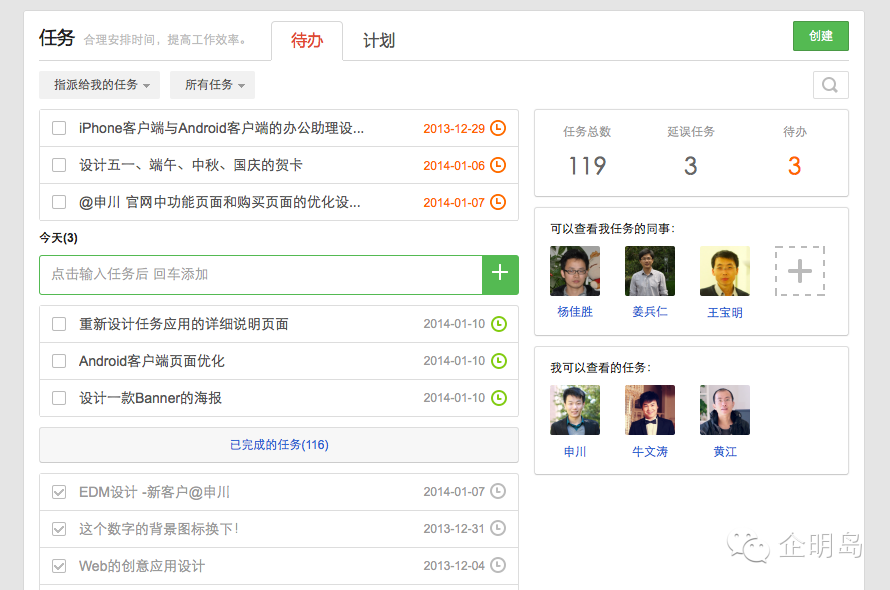This screenshot has height=590, width=890.
Task: Click 牛文涛's avatar photo
Action: pyautogui.click(x=650, y=410)
